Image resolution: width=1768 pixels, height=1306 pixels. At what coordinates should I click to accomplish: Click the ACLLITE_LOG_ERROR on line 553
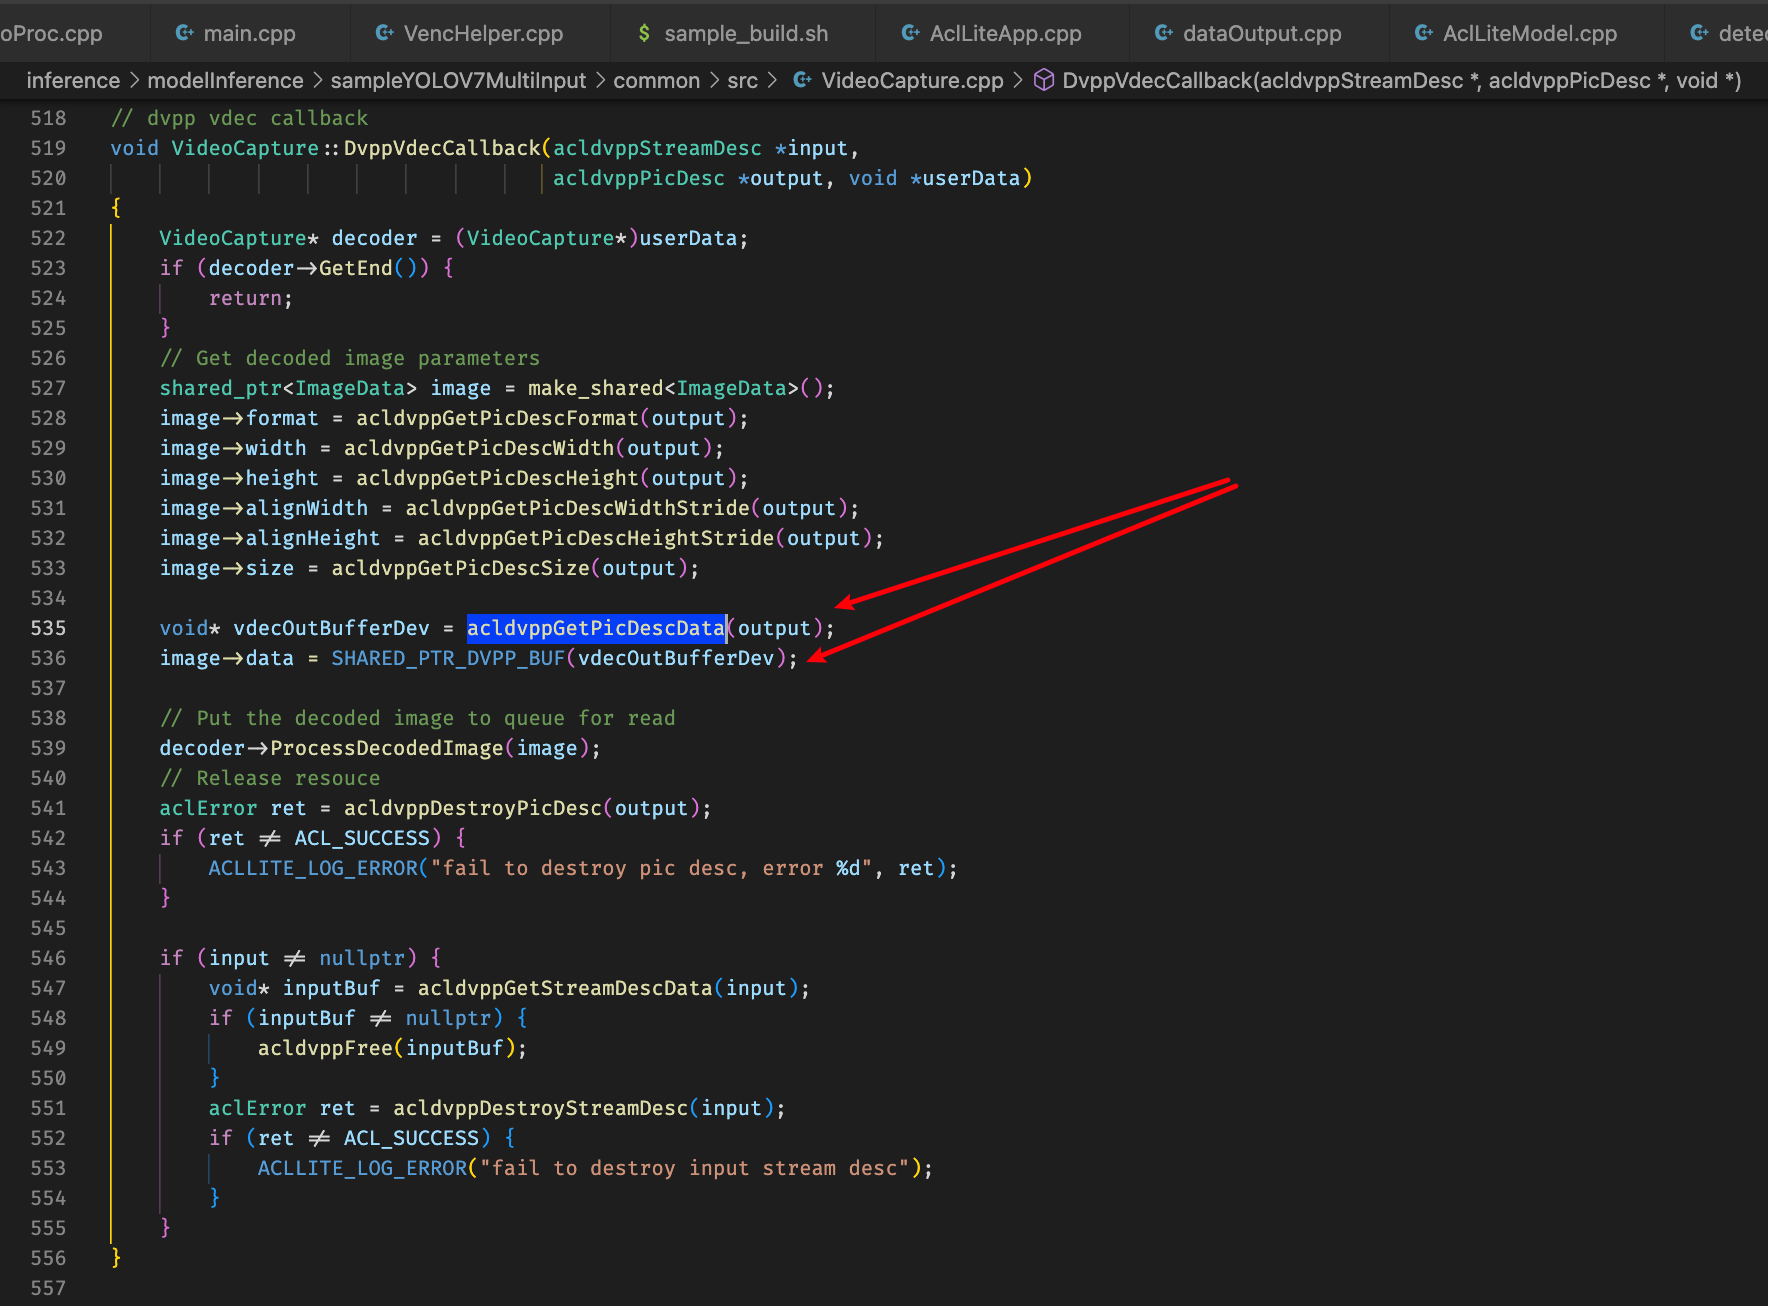click(x=362, y=1168)
